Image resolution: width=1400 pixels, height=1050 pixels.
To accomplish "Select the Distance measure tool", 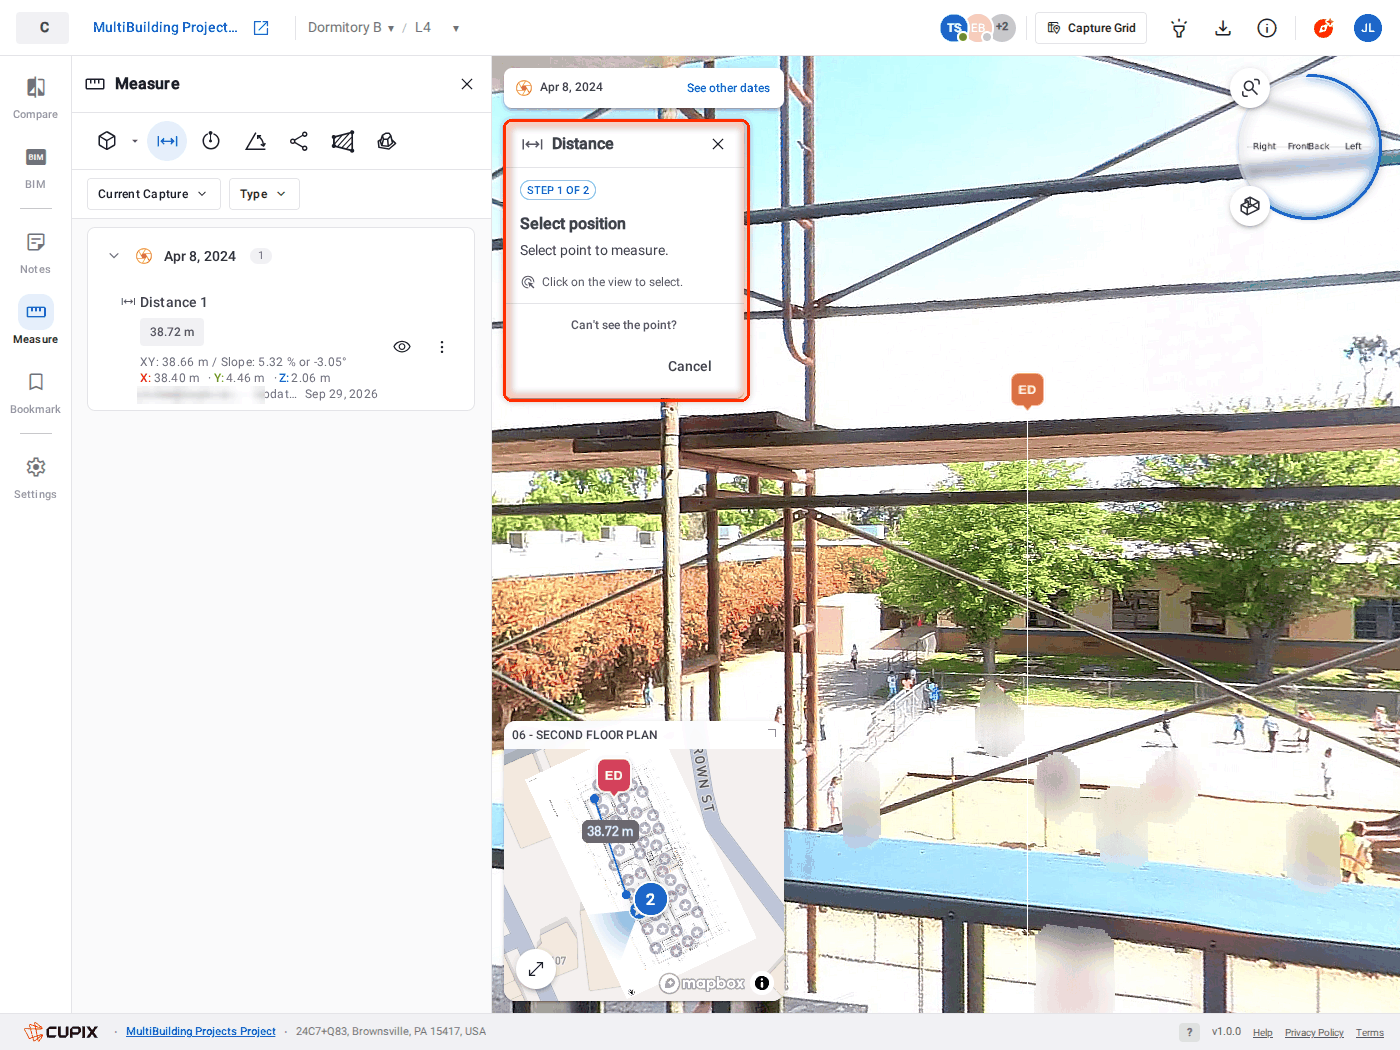I will 167,141.
